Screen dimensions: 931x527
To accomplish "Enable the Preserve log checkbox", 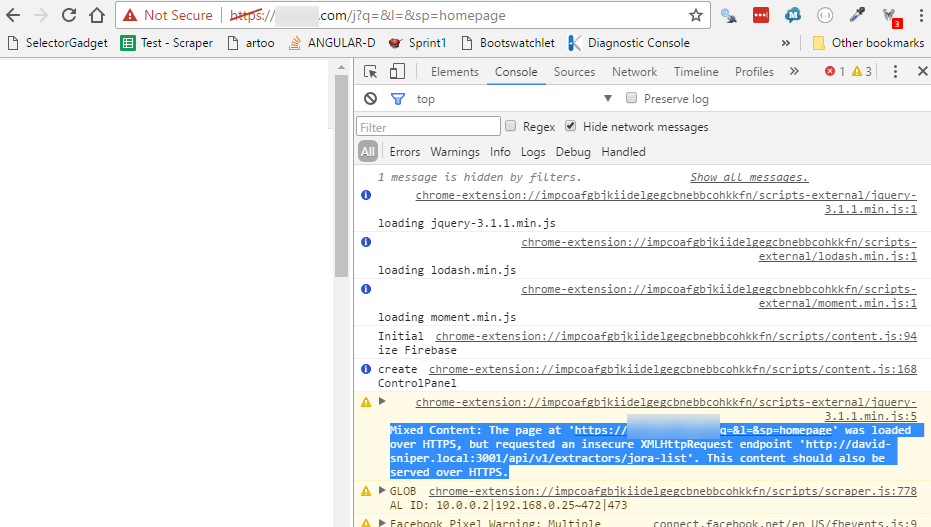I will 631,98.
